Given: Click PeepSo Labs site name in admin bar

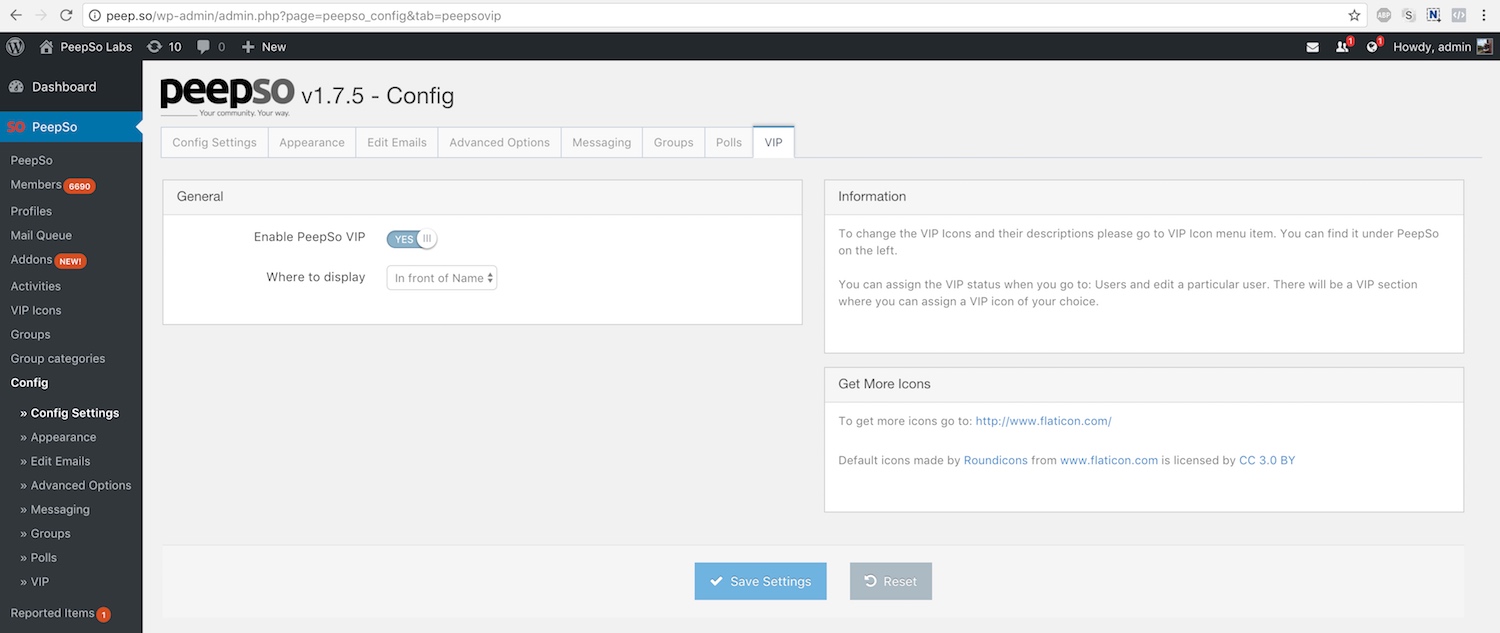Looking at the screenshot, I should pos(96,47).
